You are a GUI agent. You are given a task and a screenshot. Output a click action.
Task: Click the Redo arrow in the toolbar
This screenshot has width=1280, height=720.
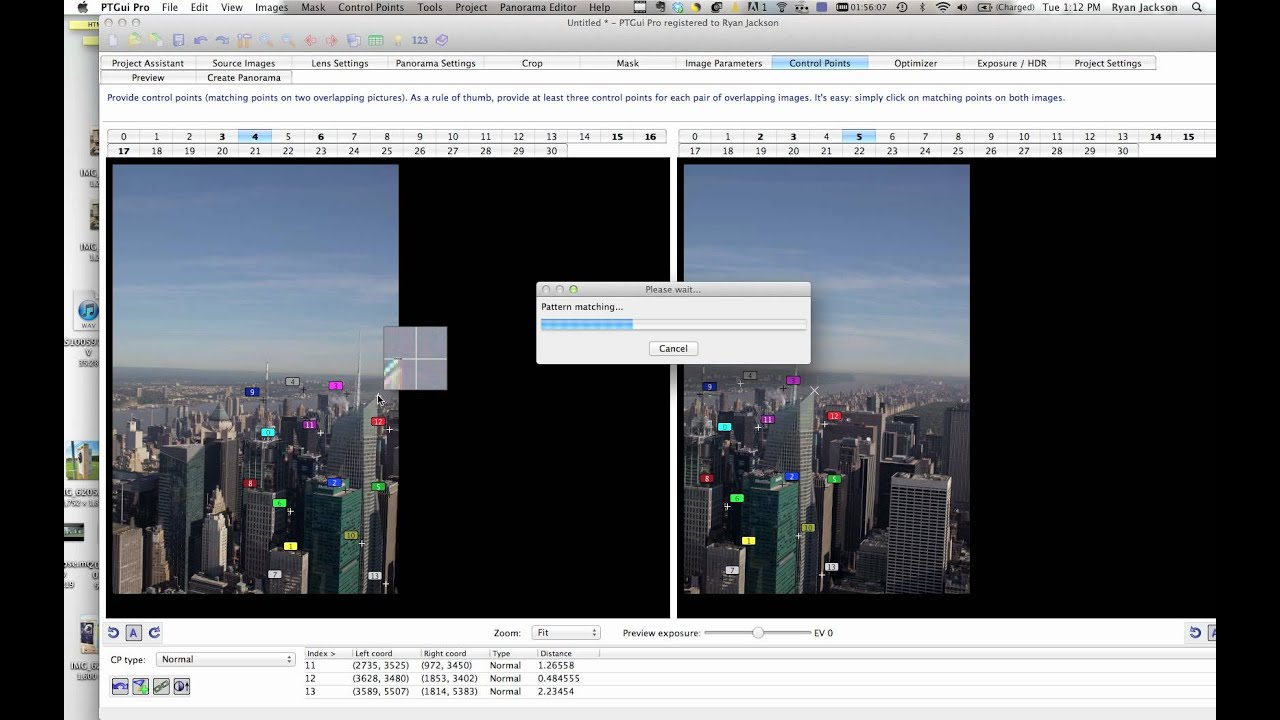coord(222,40)
